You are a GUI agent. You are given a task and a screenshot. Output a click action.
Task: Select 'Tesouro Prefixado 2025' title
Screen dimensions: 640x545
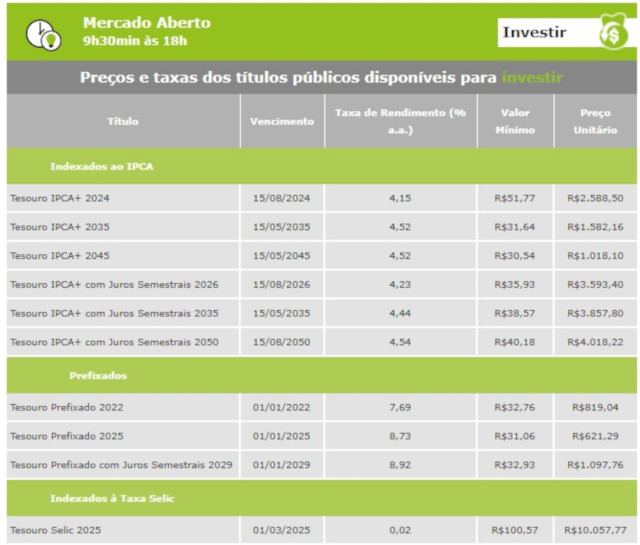point(67,436)
